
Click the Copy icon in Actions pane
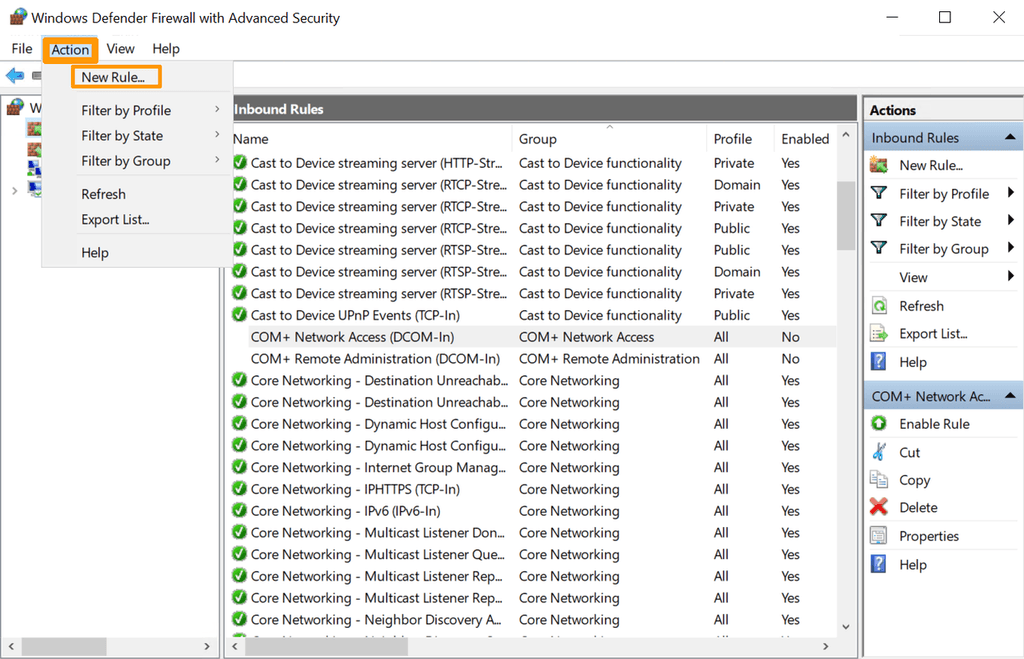point(878,479)
